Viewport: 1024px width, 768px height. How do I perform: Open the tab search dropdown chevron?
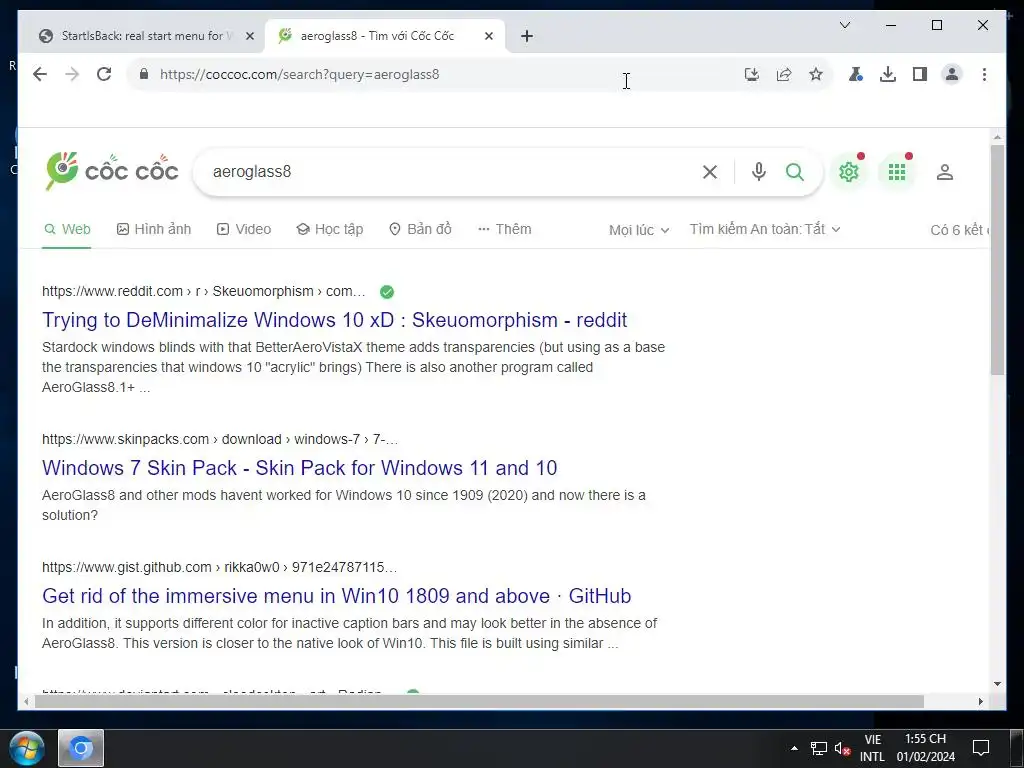pyautogui.click(x=844, y=25)
